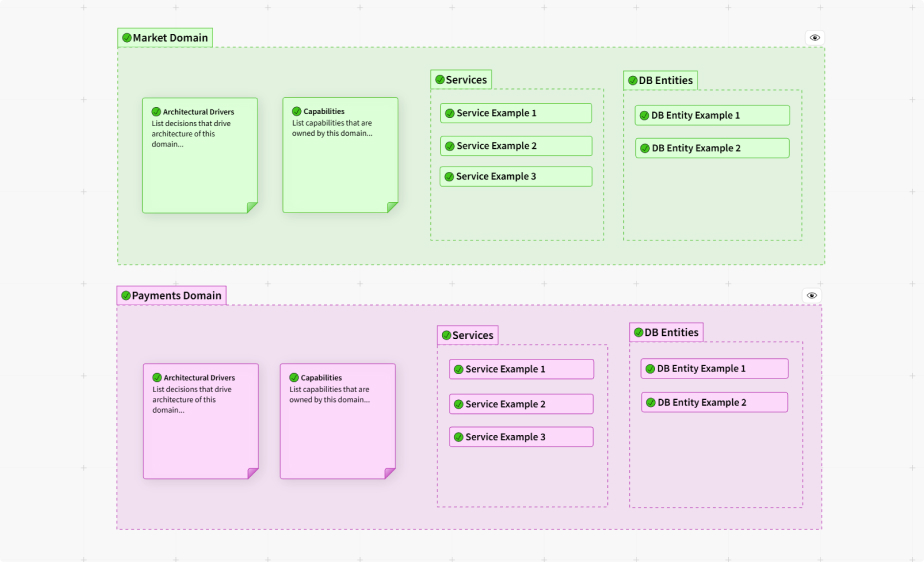This screenshot has width=924, height=562.
Task: Click folded corner of green Capabilities note
Action: (392, 207)
